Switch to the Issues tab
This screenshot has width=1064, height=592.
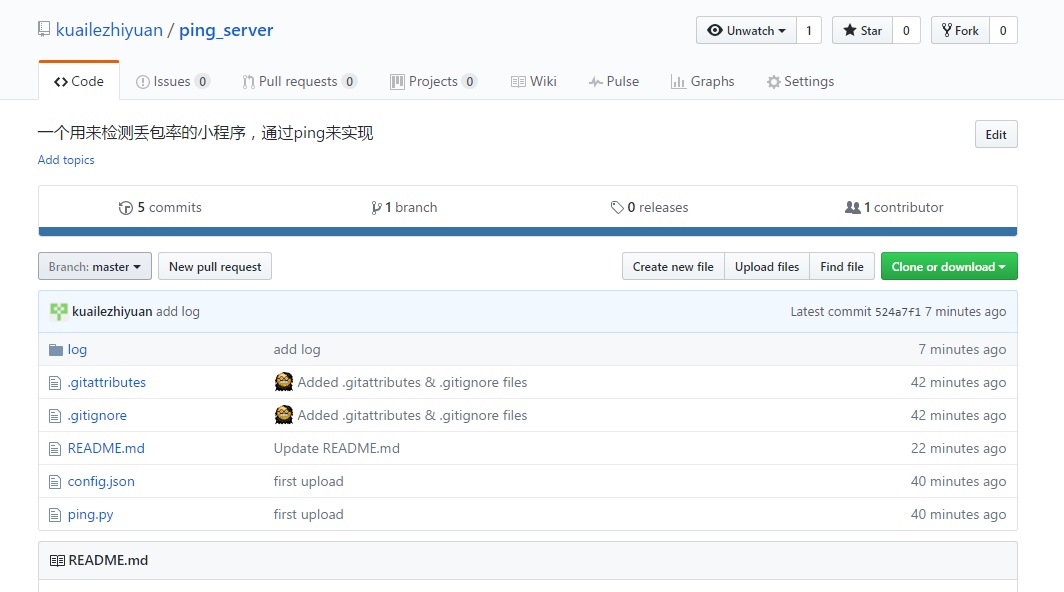click(172, 82)
